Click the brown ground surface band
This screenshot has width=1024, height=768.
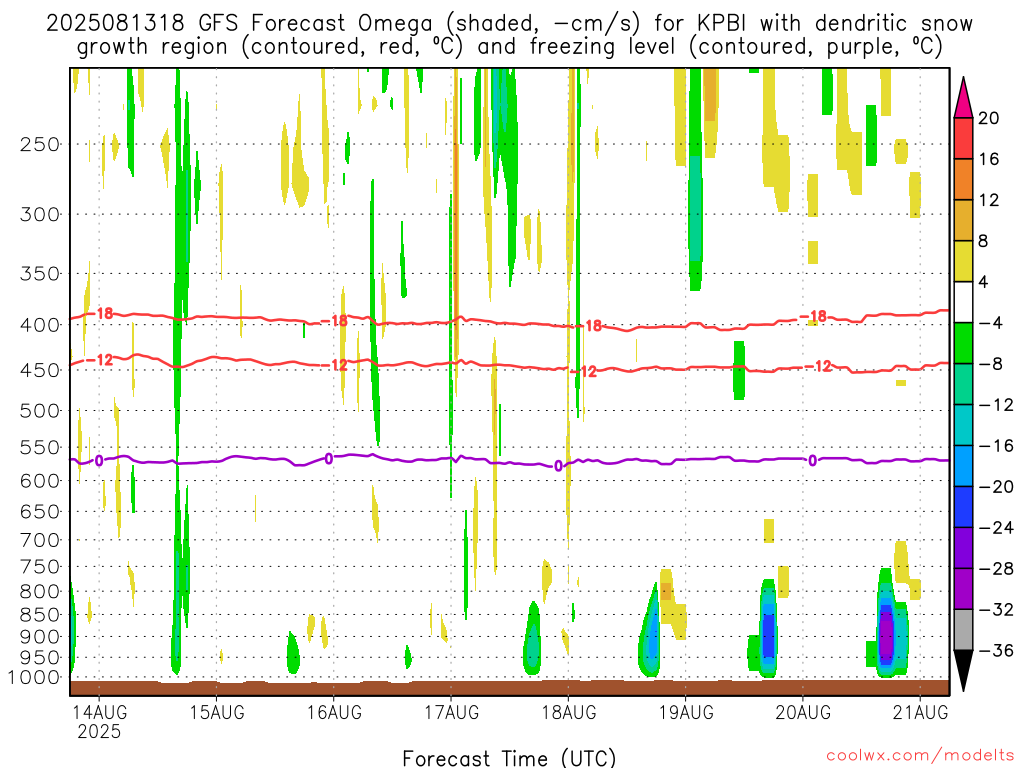coord(509,688)
